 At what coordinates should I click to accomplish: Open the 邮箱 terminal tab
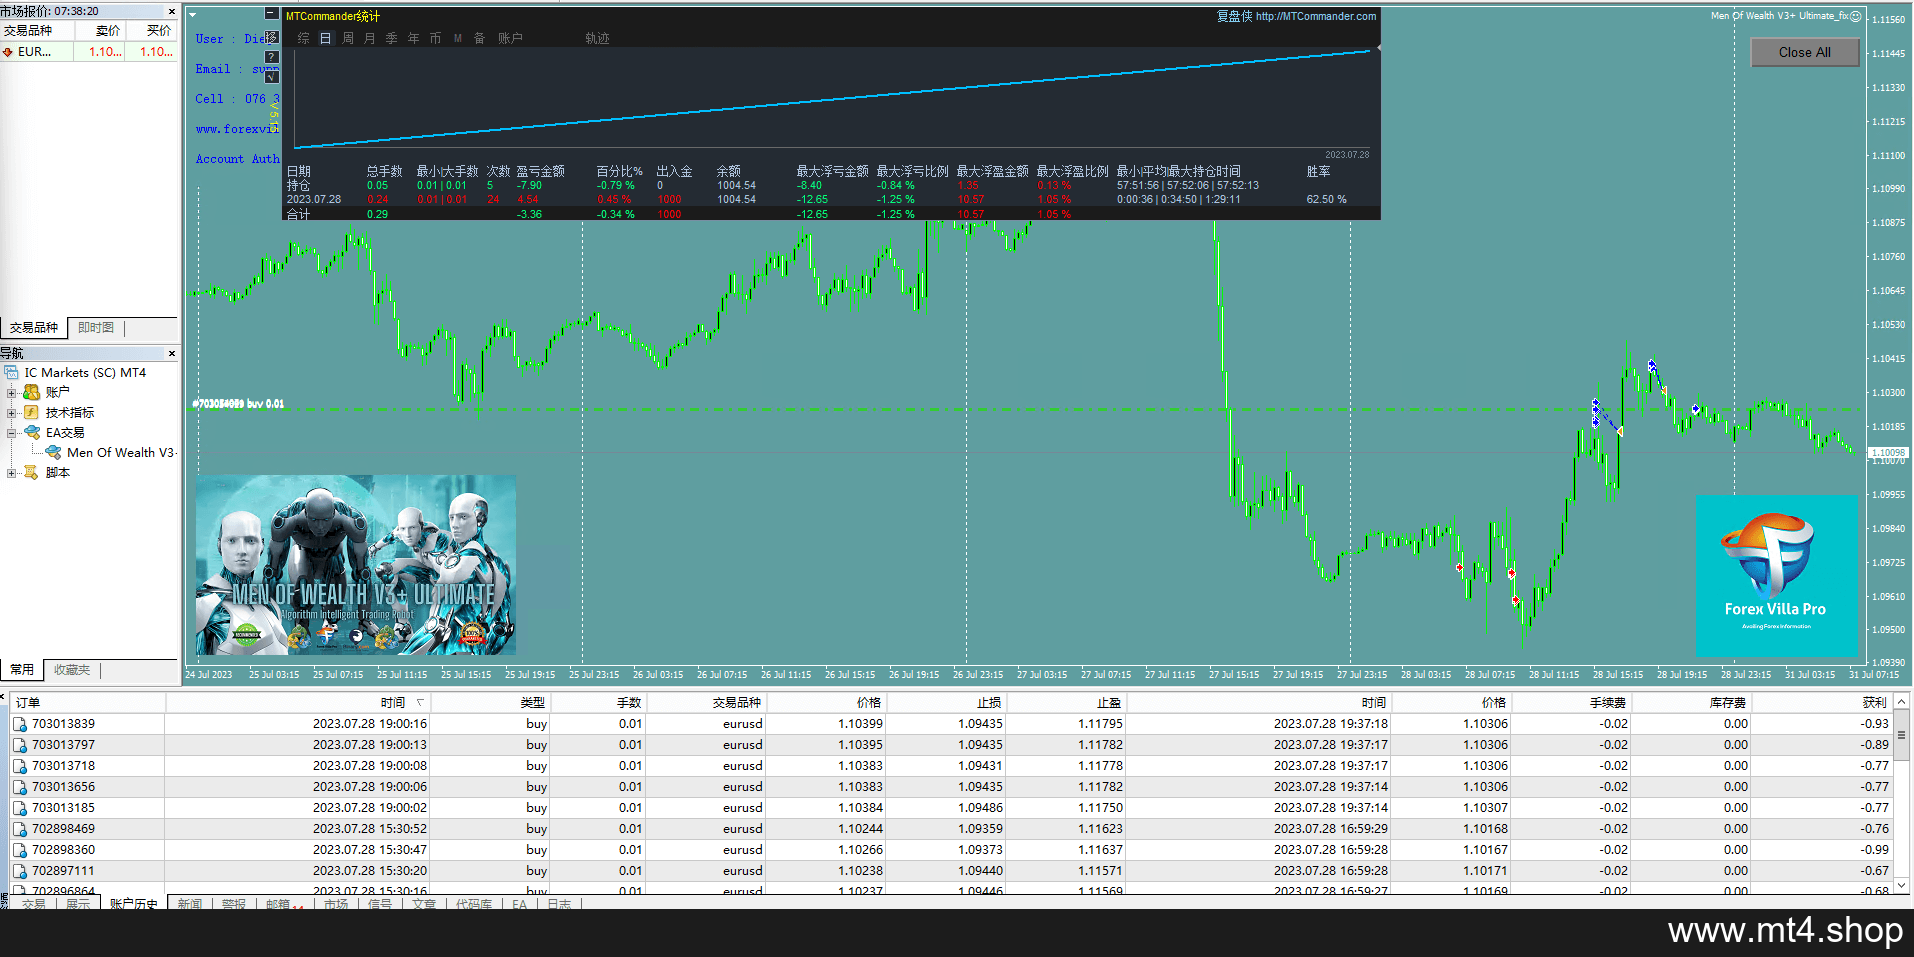278,904
